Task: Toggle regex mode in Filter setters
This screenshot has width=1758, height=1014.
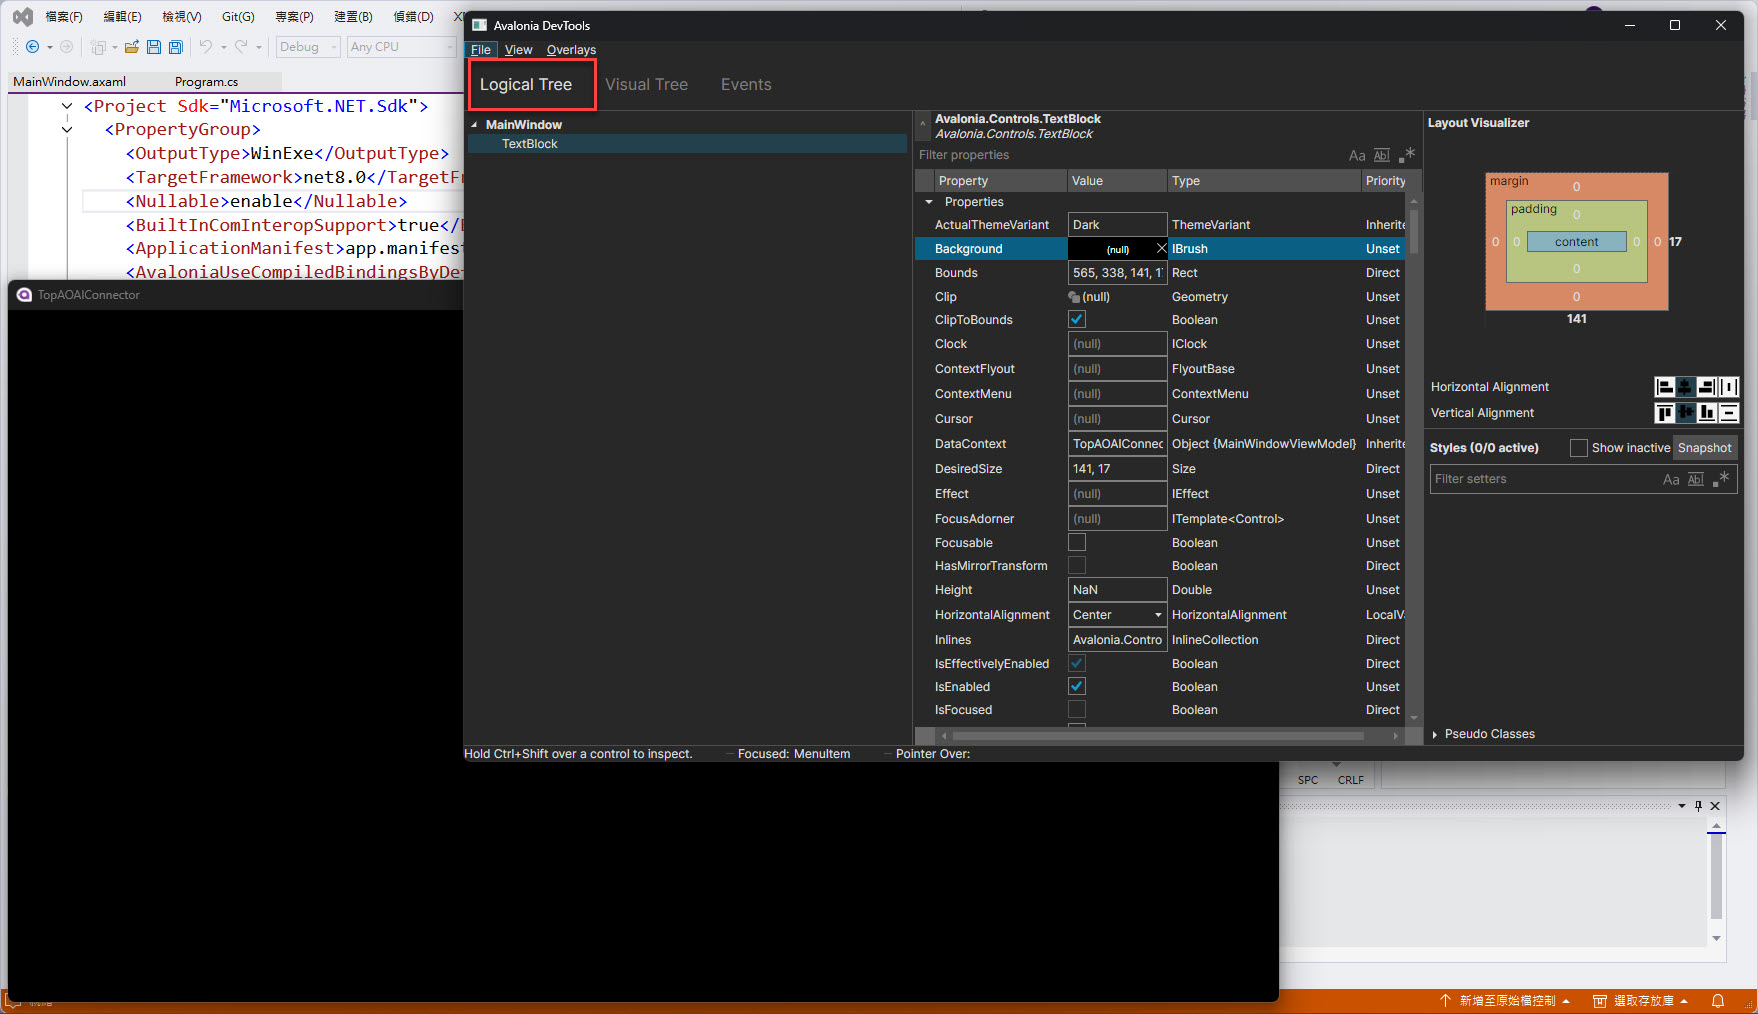Action: coord(1721,479)
